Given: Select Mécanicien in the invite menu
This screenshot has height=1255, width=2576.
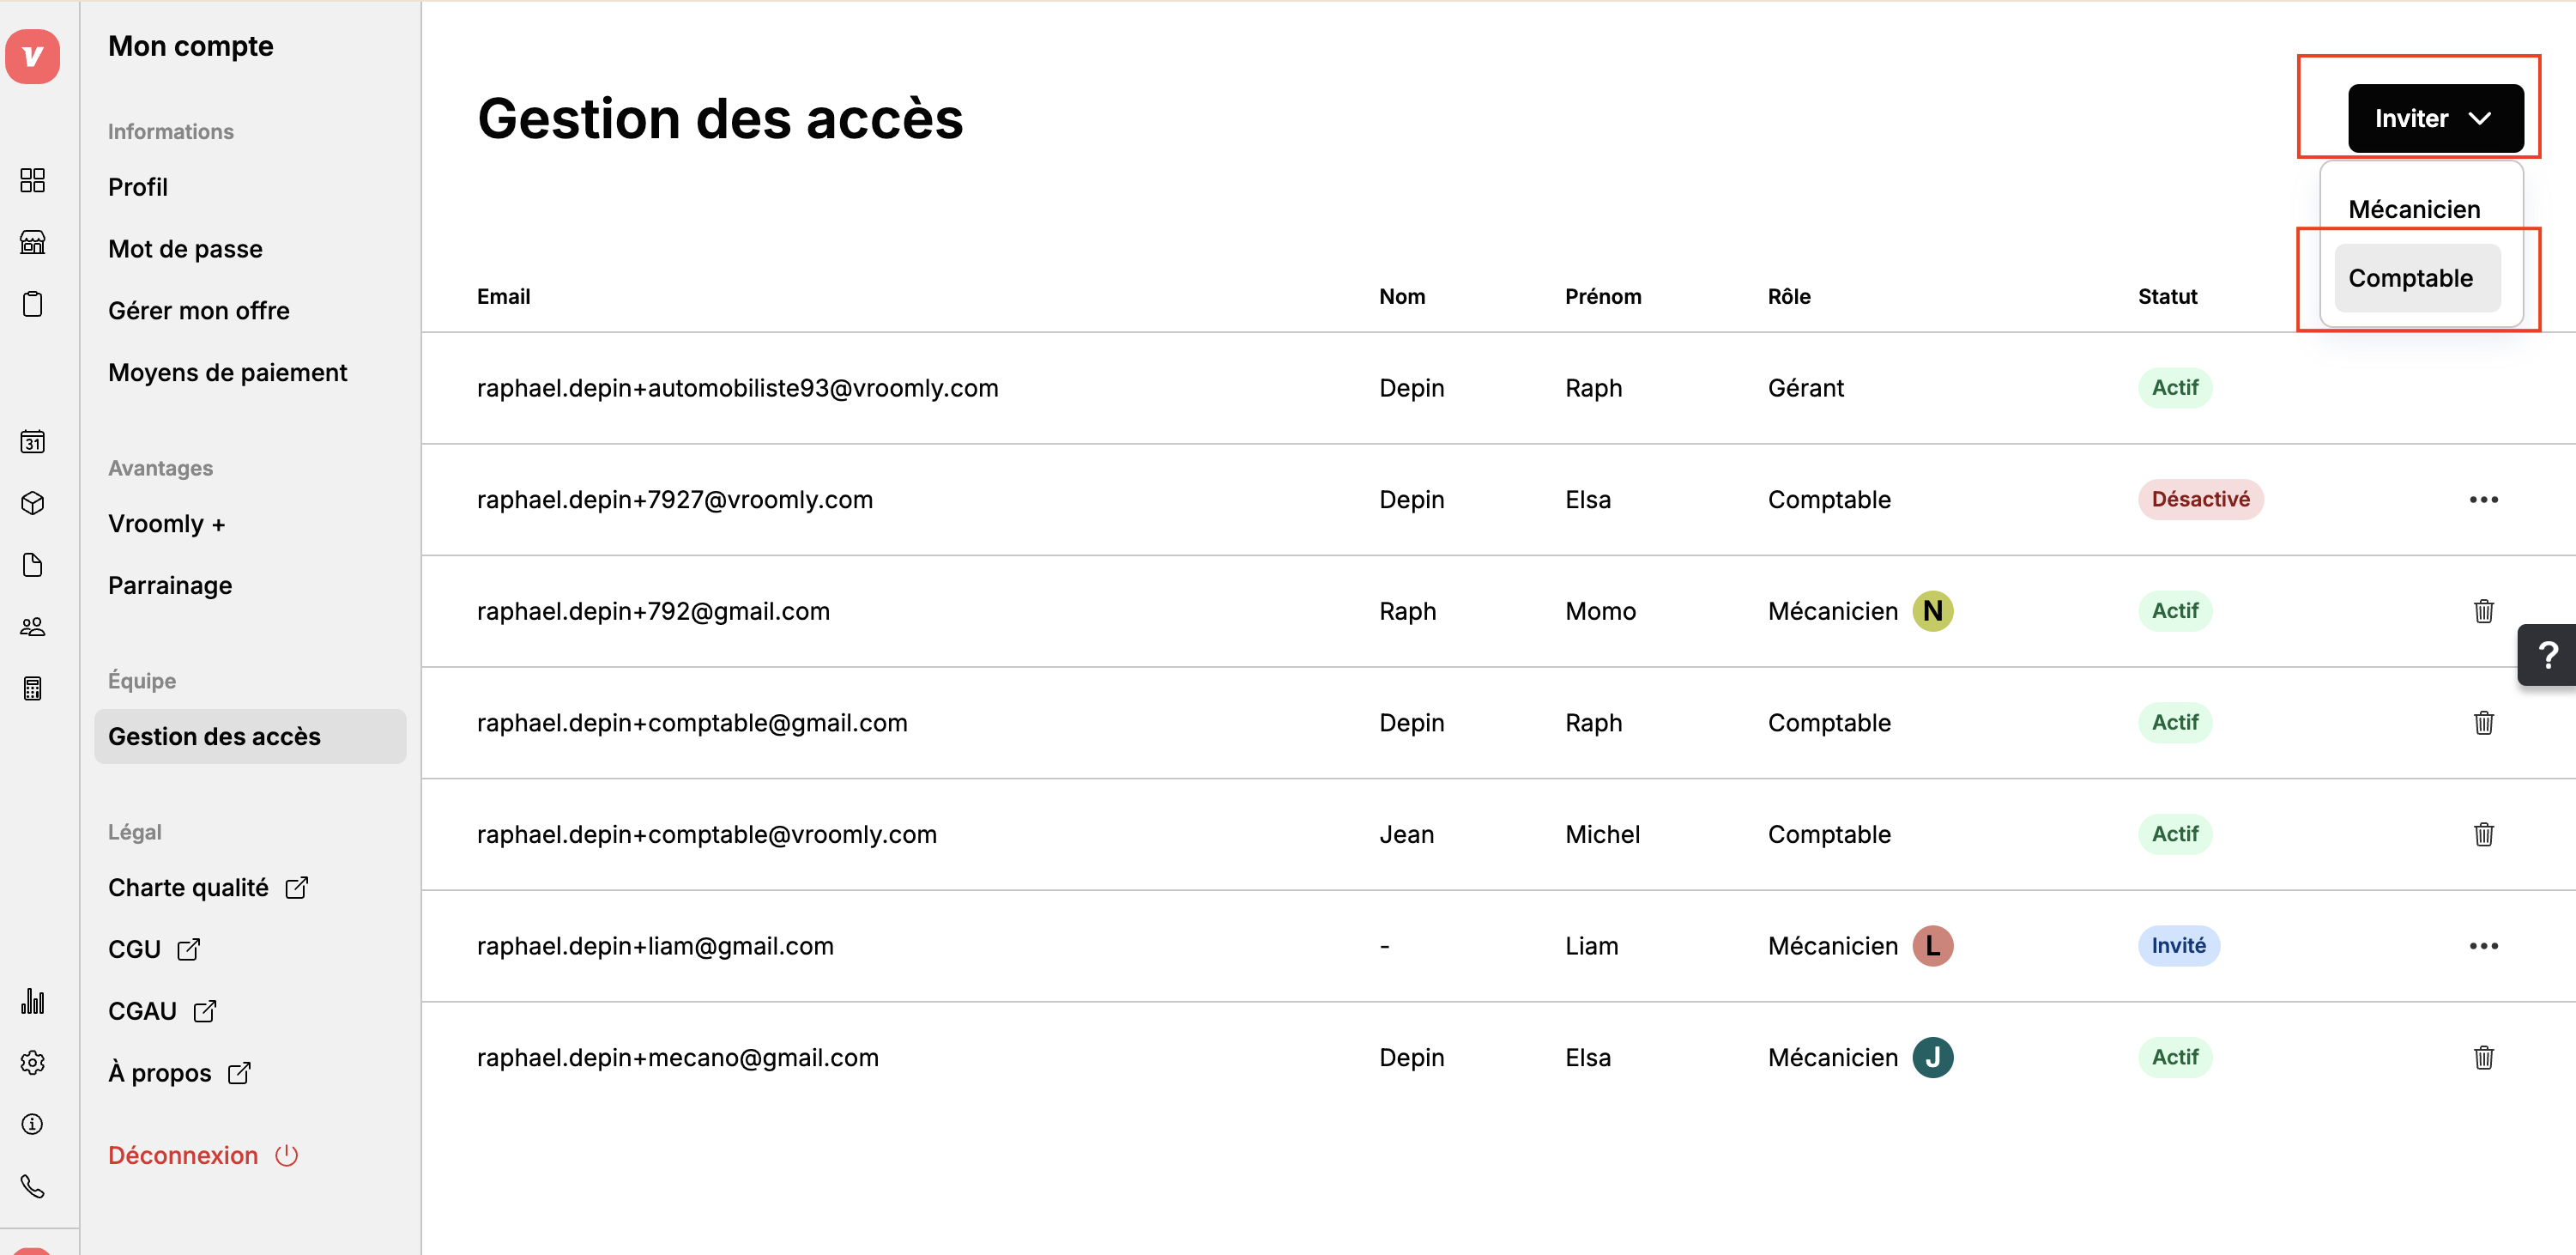Looking at the screenshot, I should 2413,209.
